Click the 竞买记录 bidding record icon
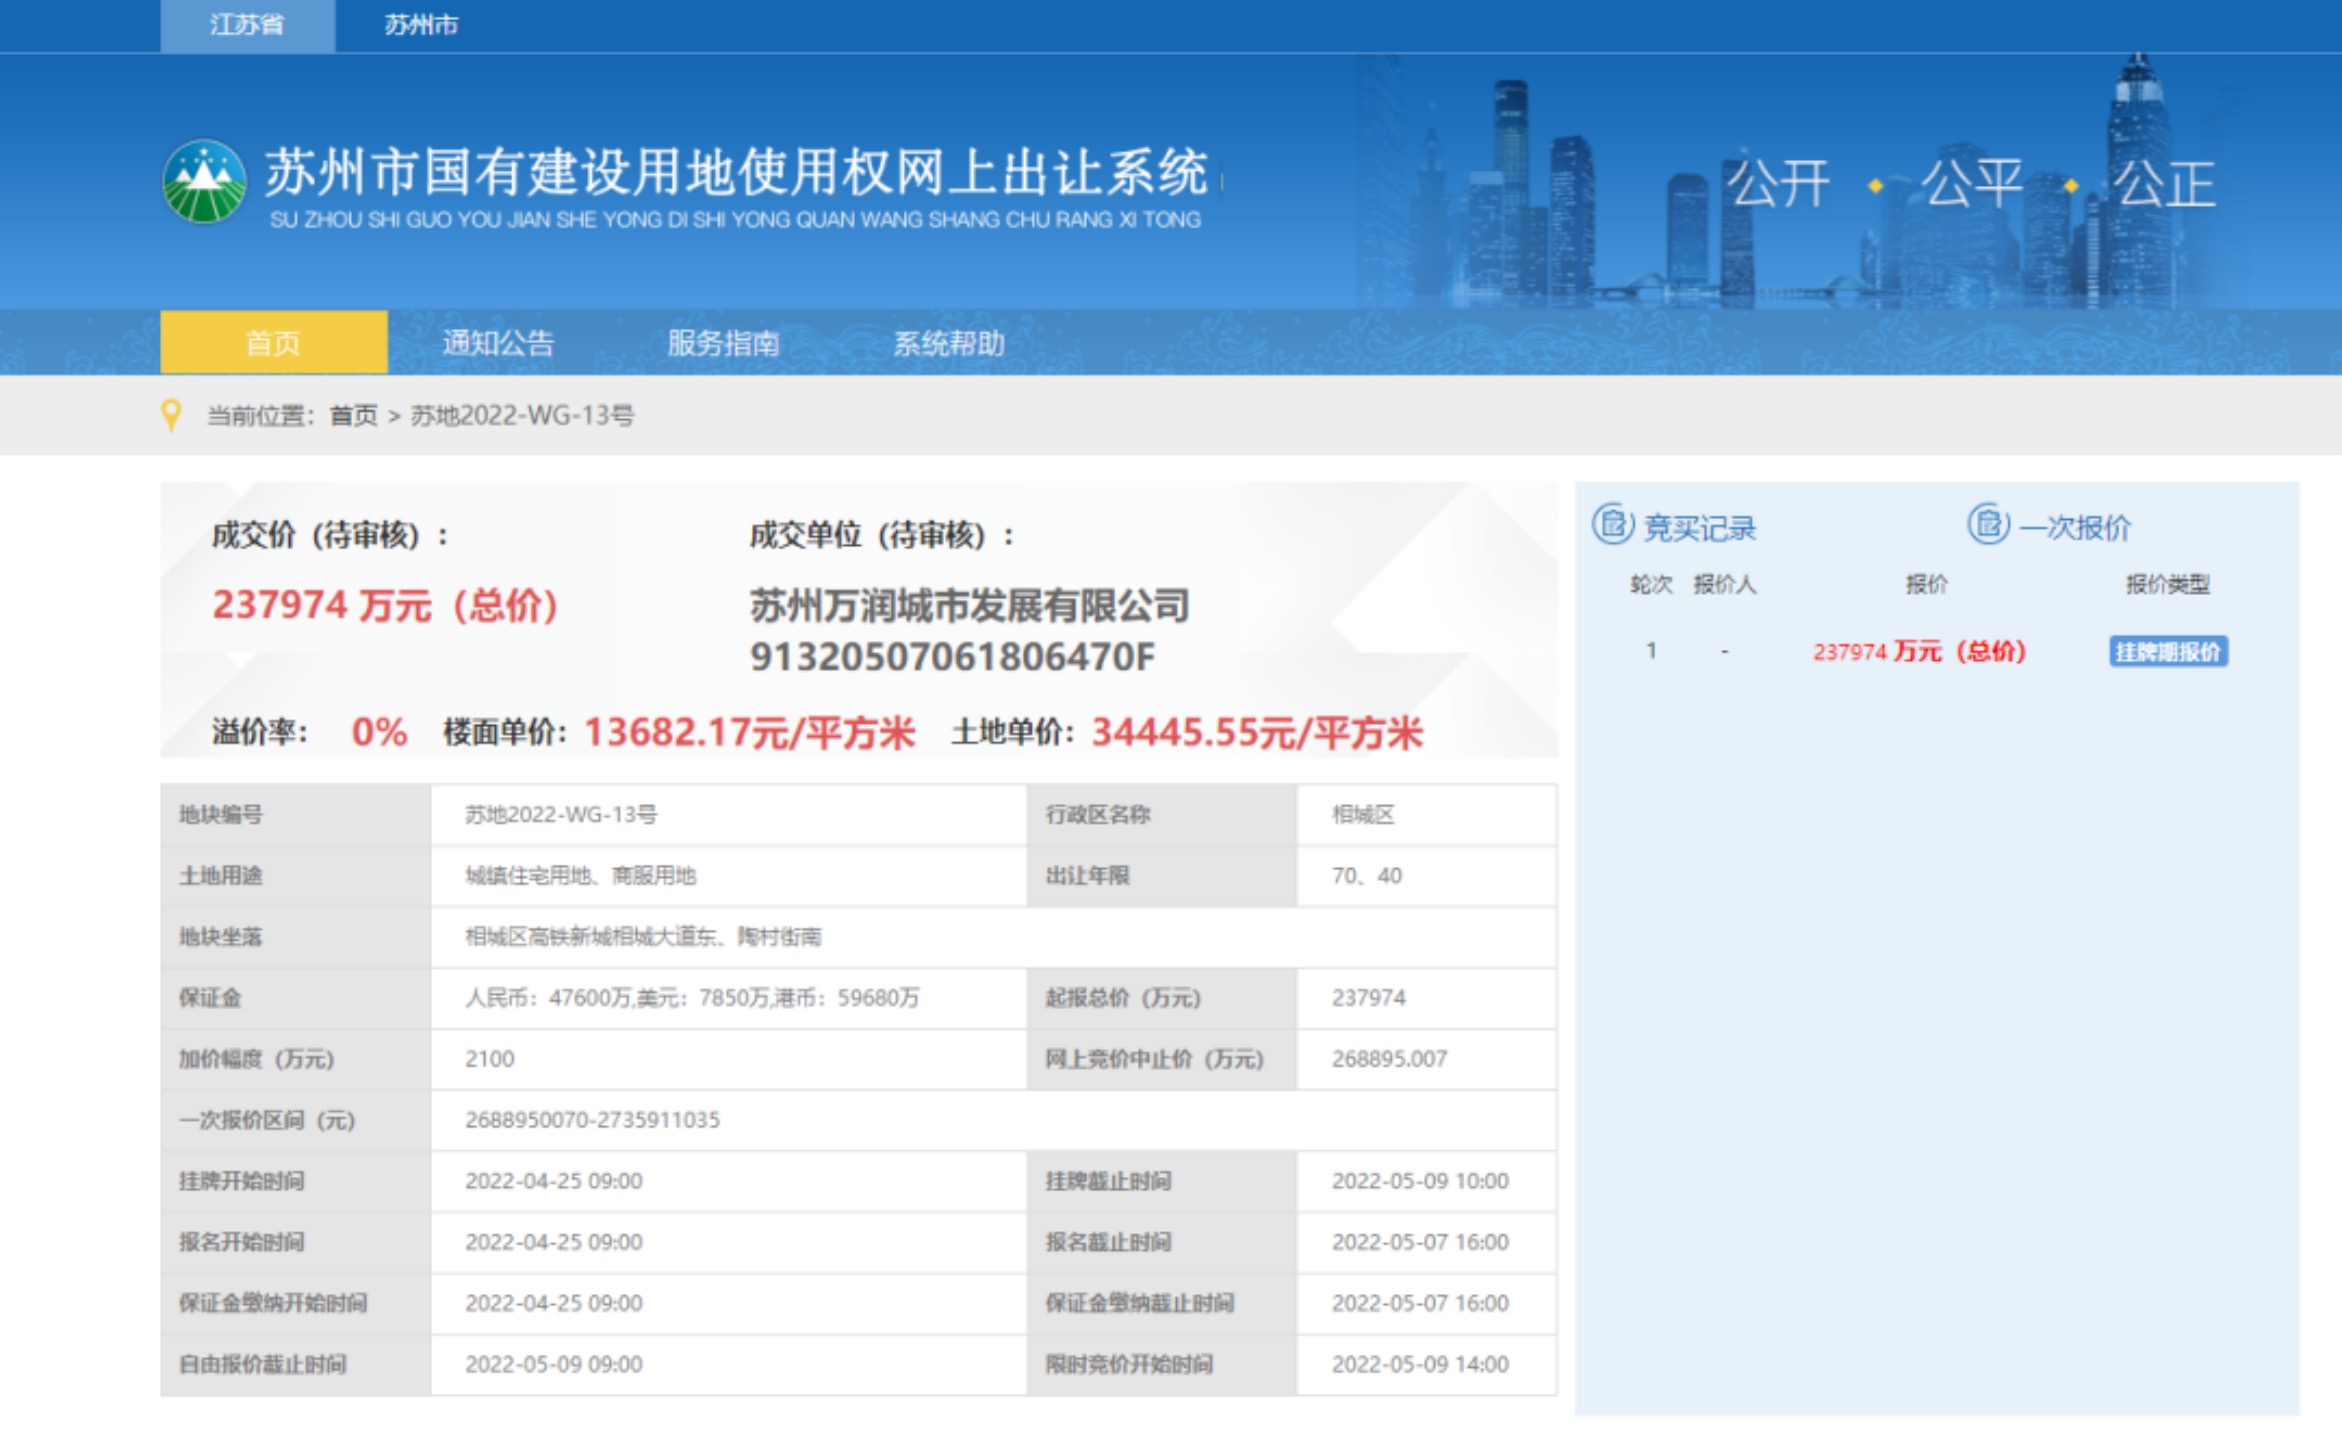 pyautogui.click(x=1612, y=524)
